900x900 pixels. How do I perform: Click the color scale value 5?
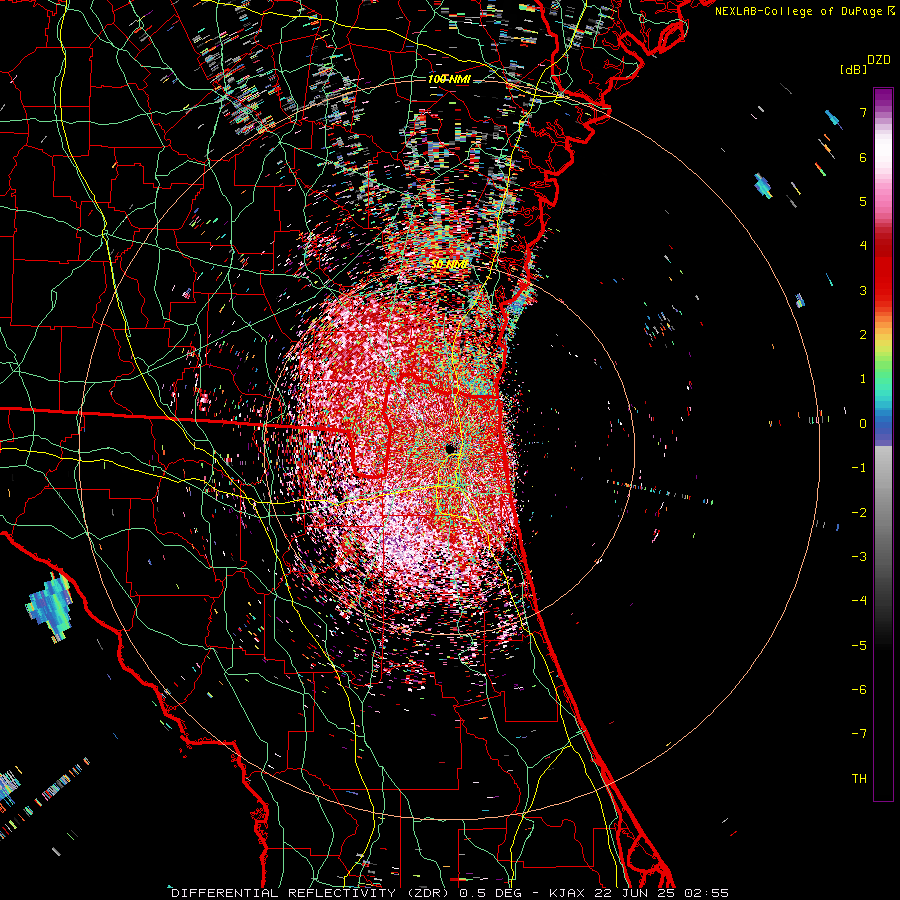[x=863, y=201]
